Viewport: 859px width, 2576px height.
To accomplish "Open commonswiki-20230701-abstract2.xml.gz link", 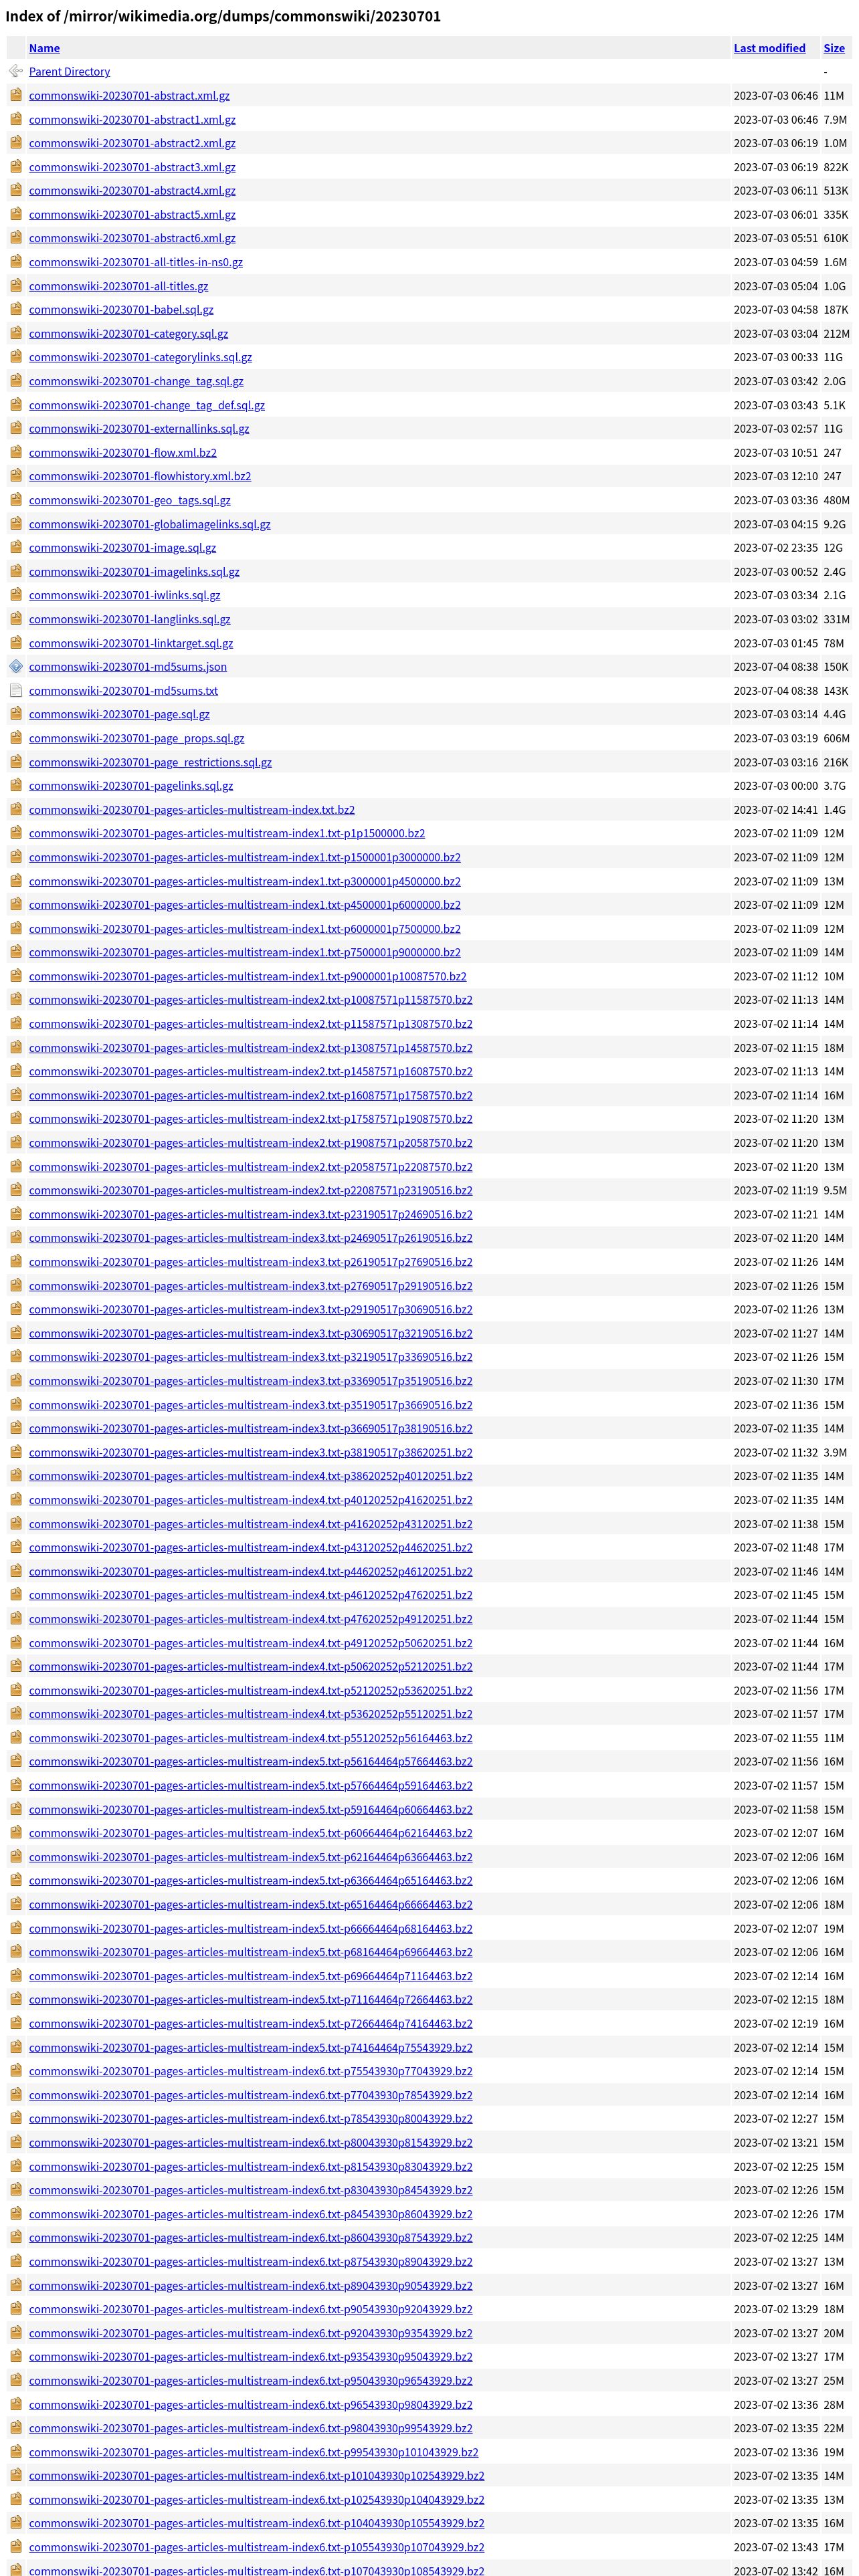I will (132, 143).
